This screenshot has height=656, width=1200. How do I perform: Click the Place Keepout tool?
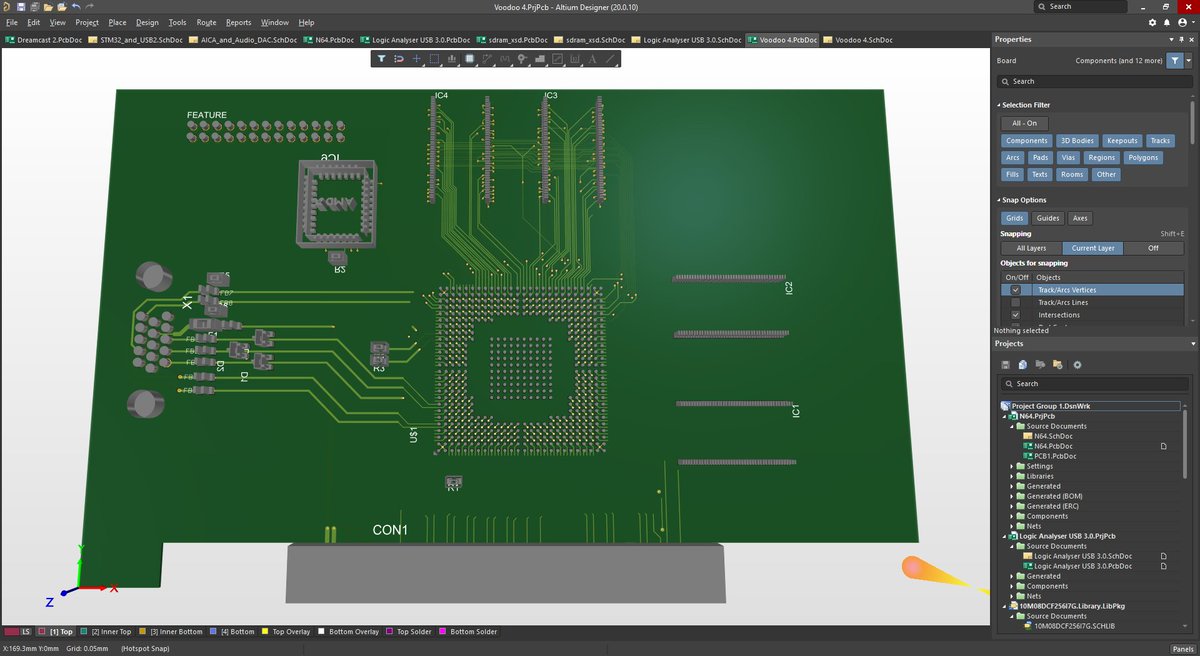pyautogui.click(x=557, y=59)
